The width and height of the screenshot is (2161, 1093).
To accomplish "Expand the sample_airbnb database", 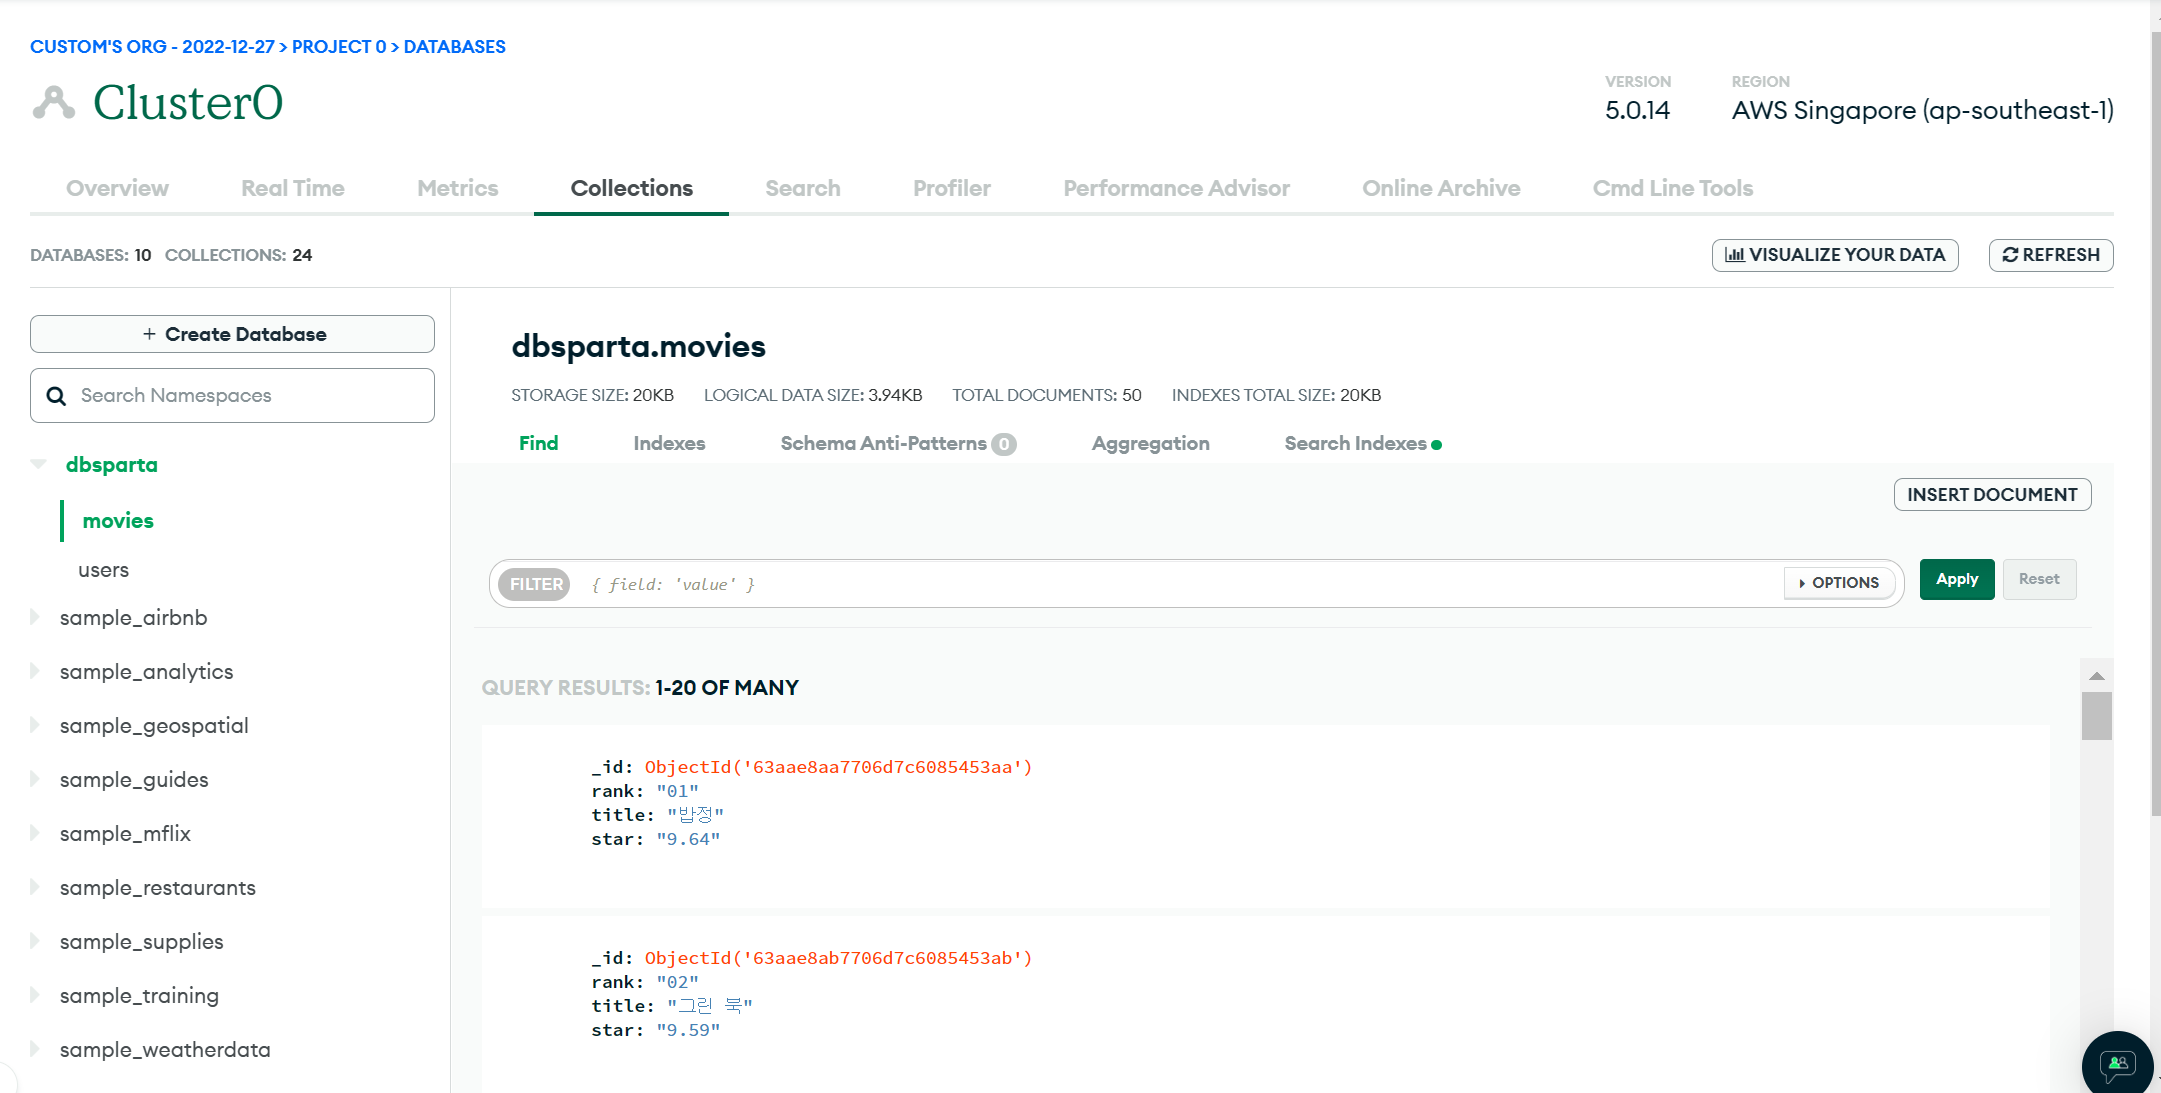I will pos(35,617).
